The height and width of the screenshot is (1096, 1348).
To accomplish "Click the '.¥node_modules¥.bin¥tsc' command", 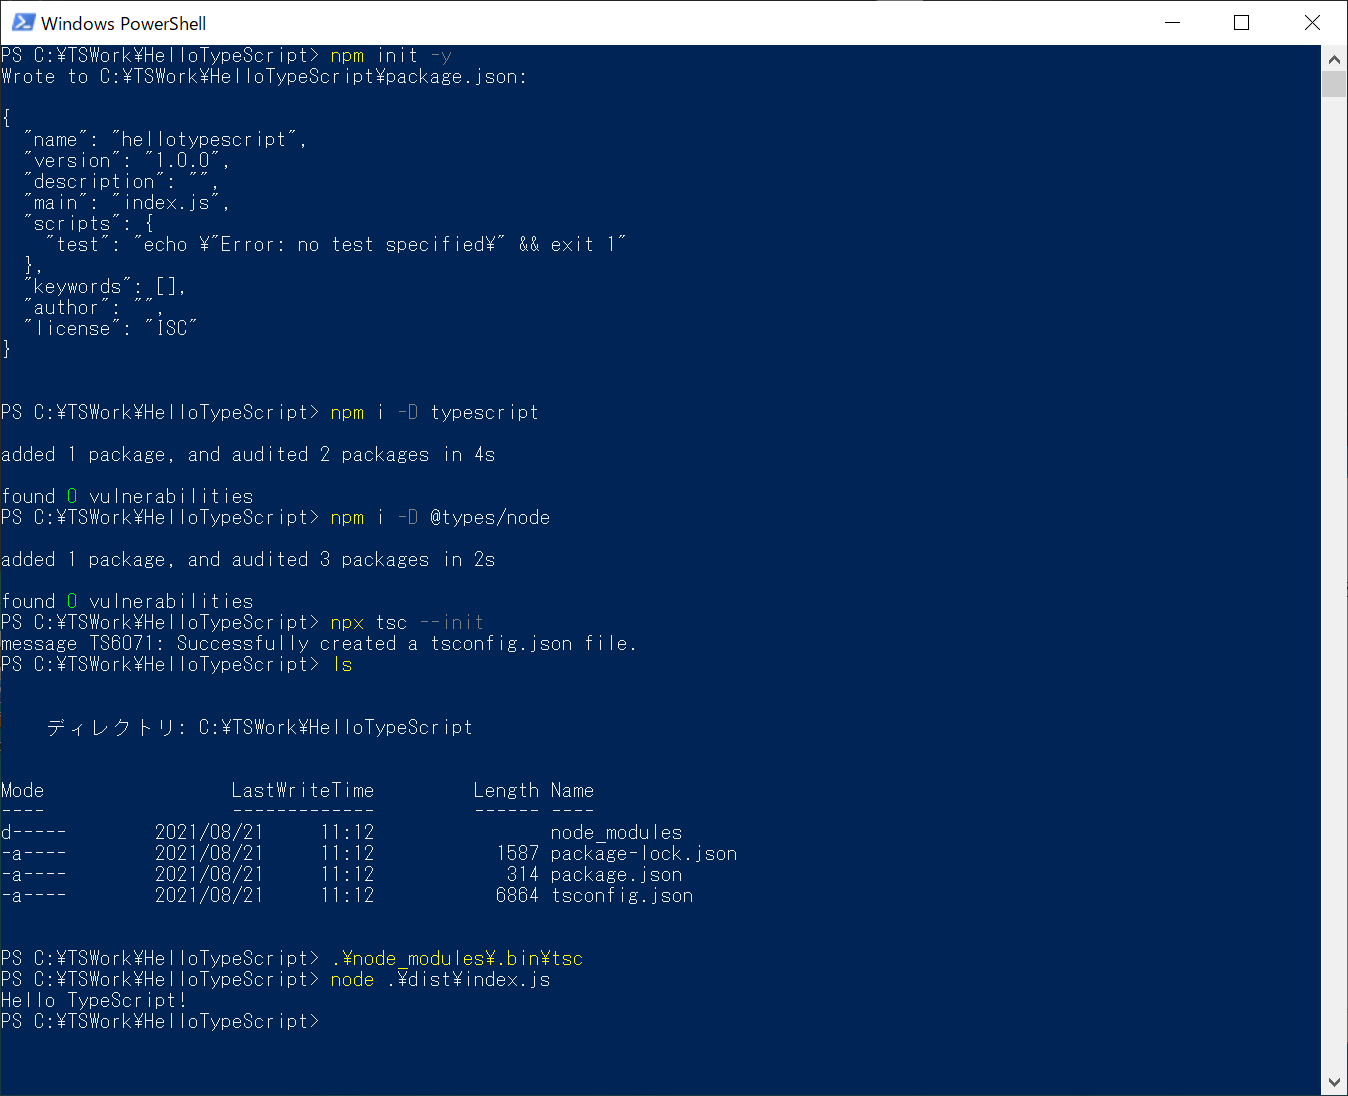I will coord(457,959).
